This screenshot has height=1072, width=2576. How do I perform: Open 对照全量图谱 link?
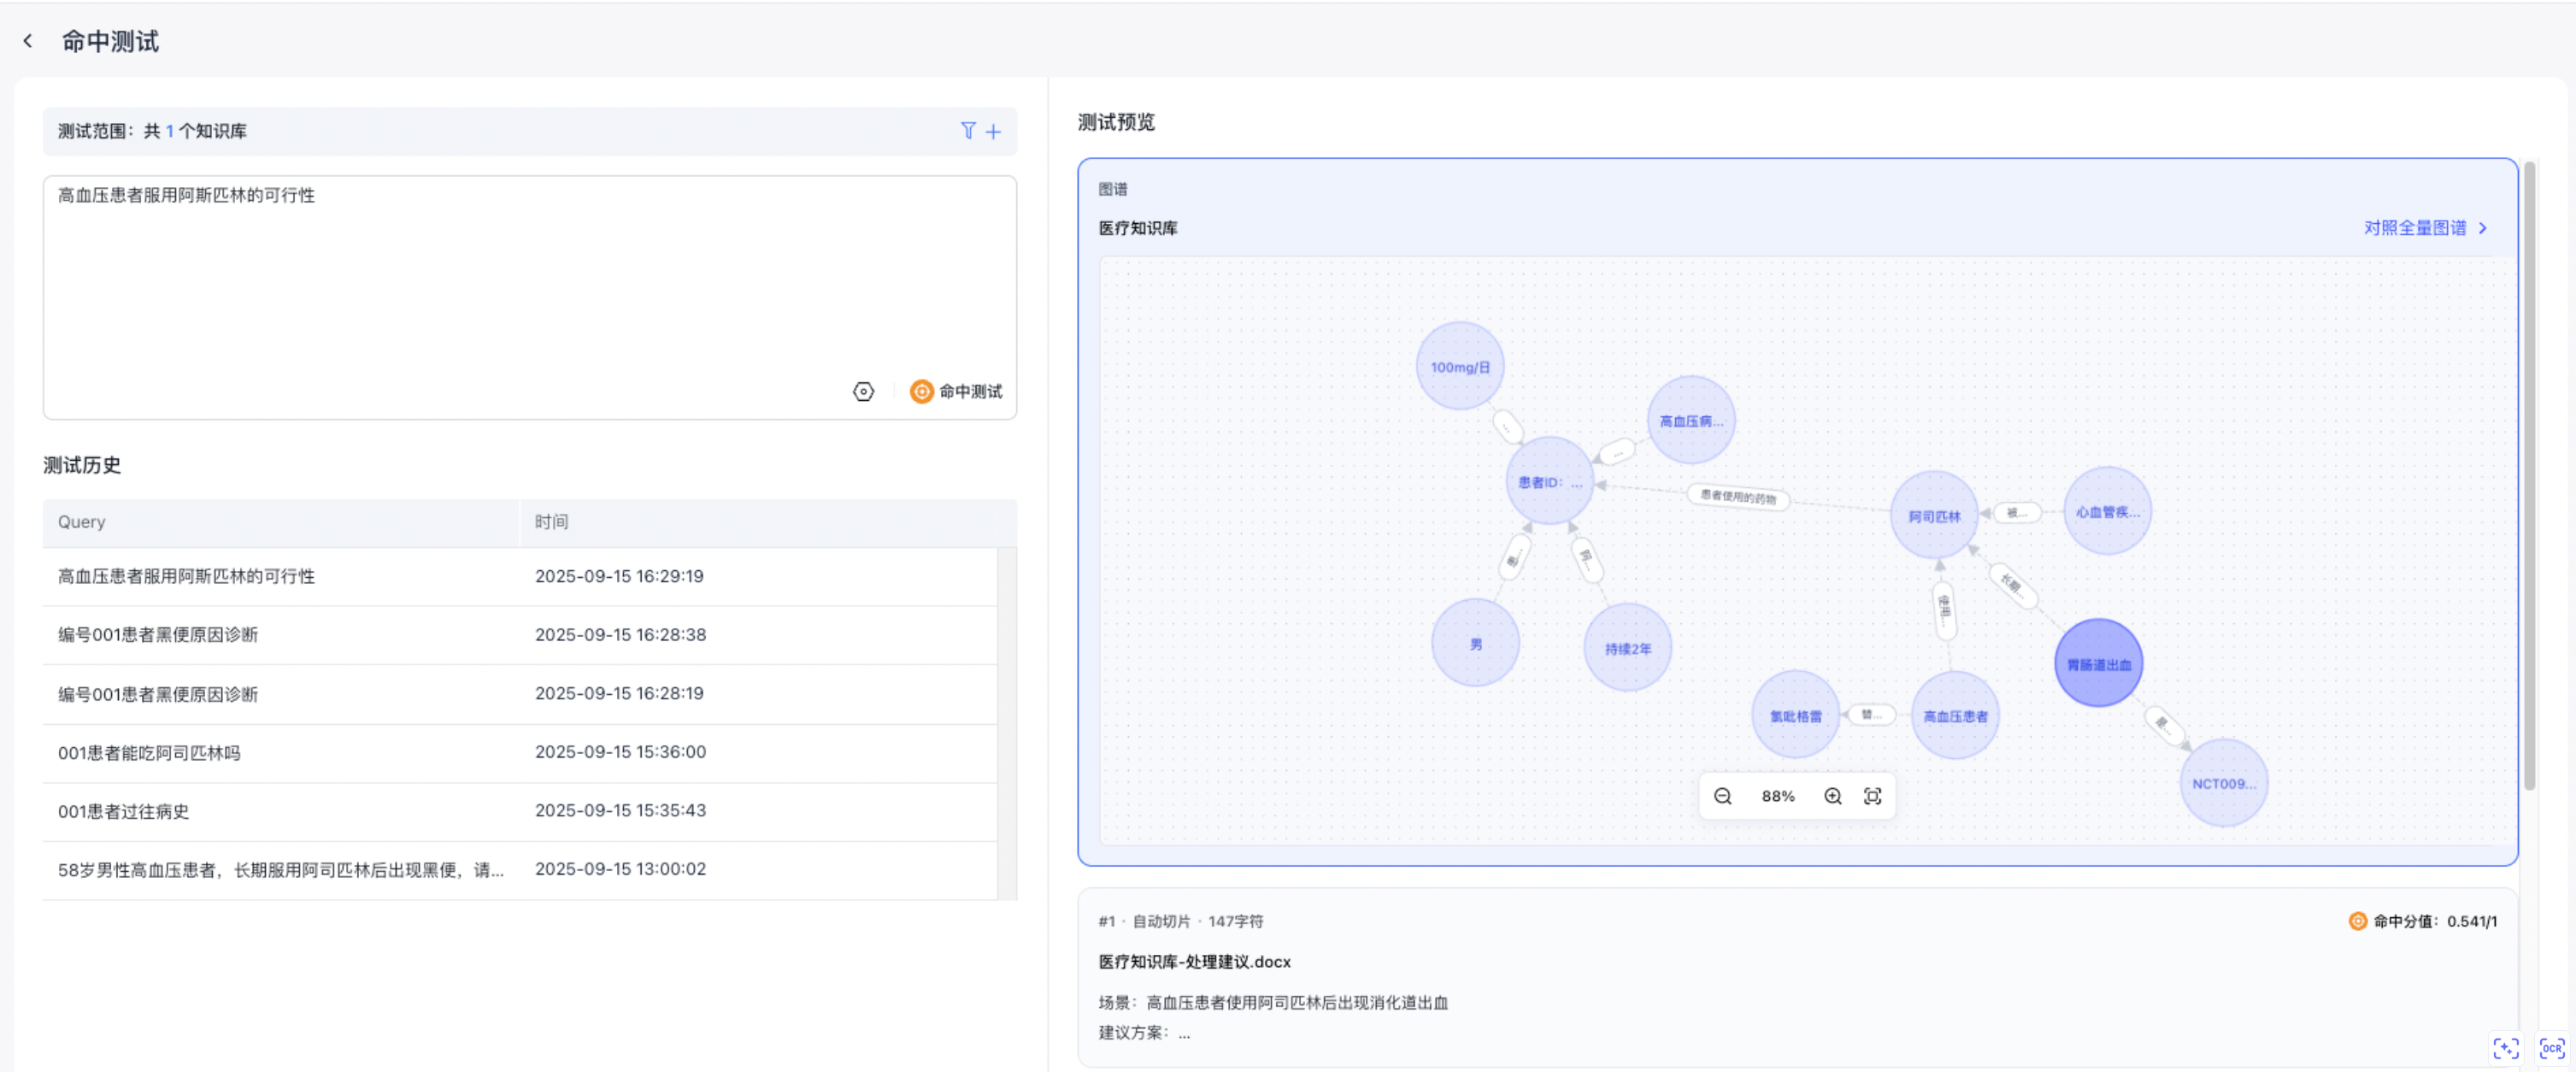coord(2424,228)
